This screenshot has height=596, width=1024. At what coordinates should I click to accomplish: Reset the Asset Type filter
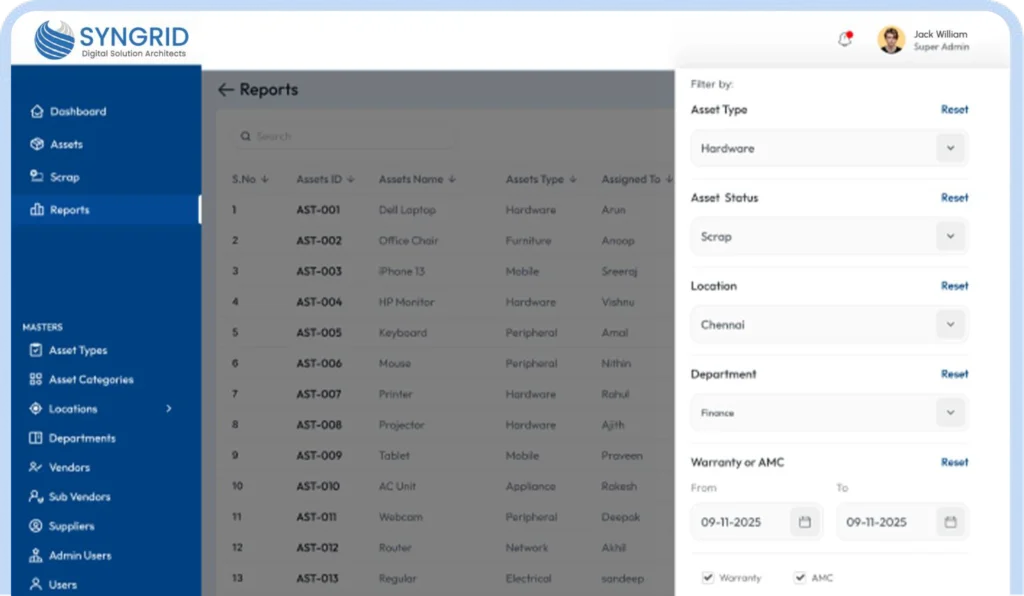click(x=954, y=110)
